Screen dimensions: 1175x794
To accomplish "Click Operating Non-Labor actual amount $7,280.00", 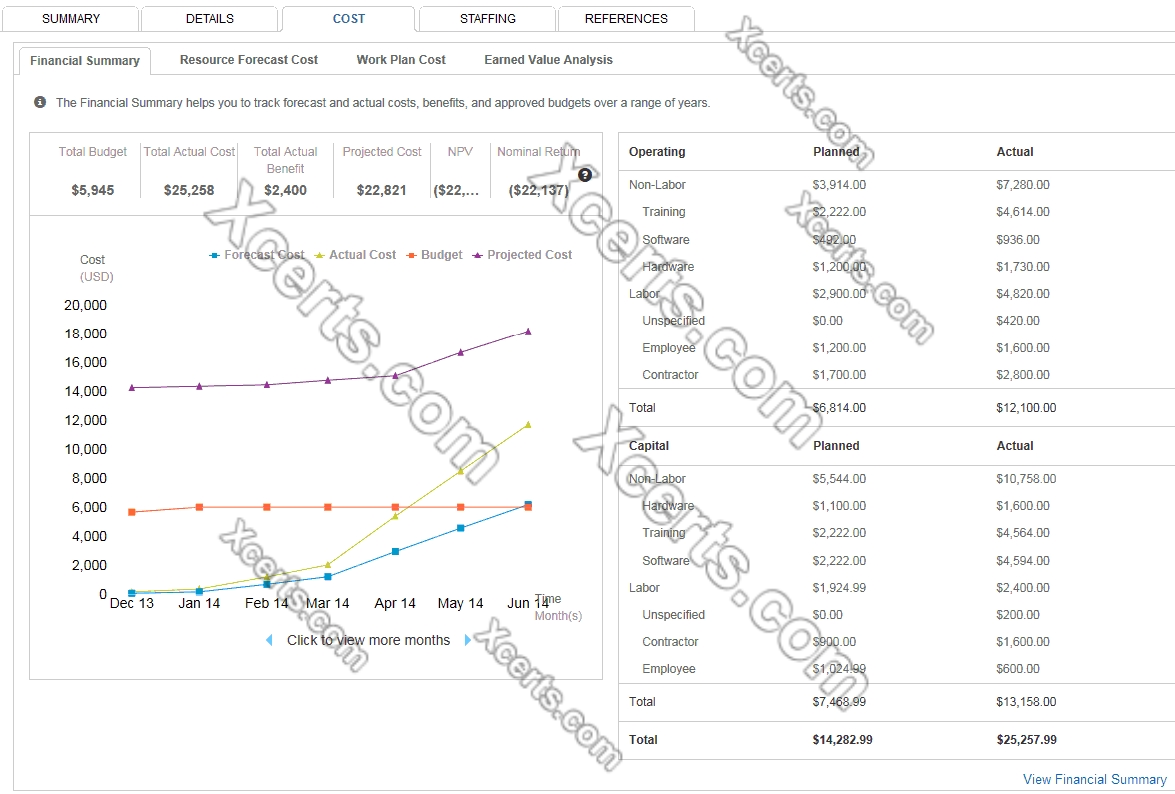I will click(1023, 184).
